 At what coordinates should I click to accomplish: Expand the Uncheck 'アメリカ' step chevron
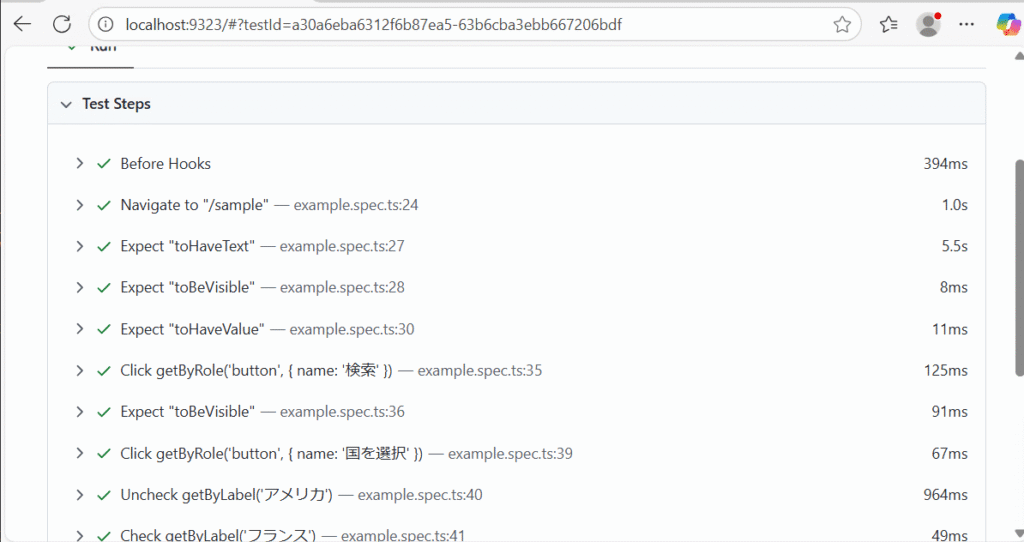80,495
